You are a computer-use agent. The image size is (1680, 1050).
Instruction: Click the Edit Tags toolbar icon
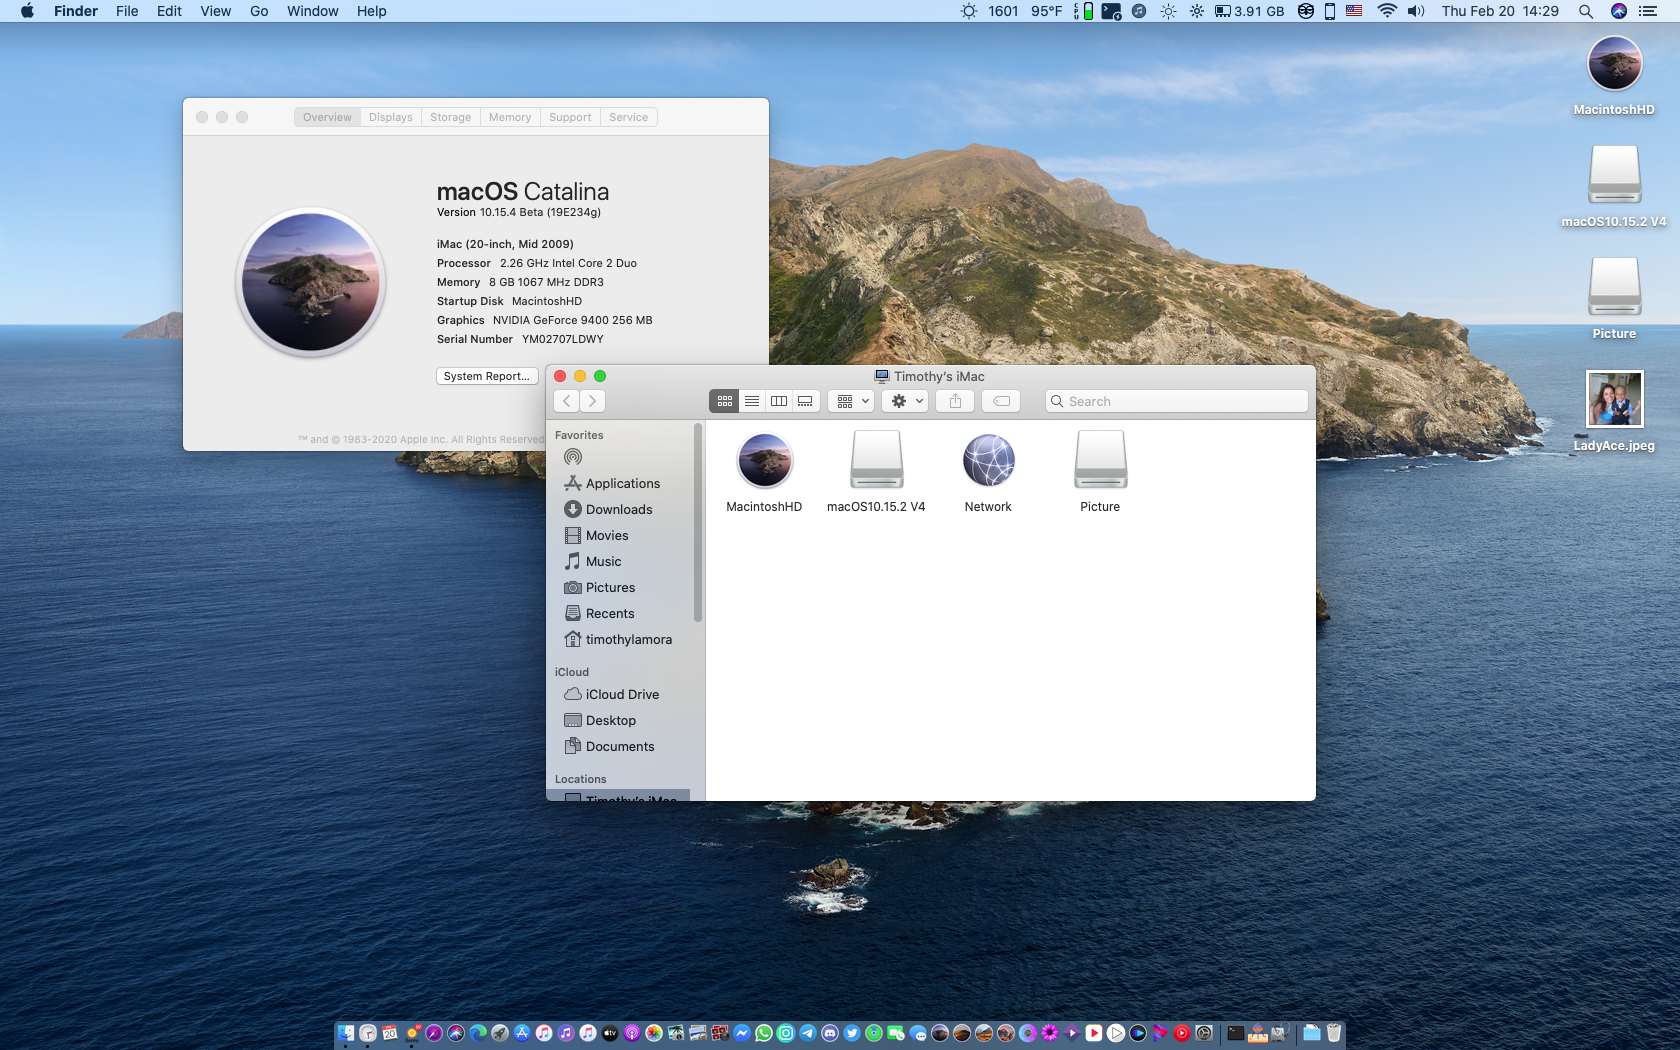pos(1001,401)
